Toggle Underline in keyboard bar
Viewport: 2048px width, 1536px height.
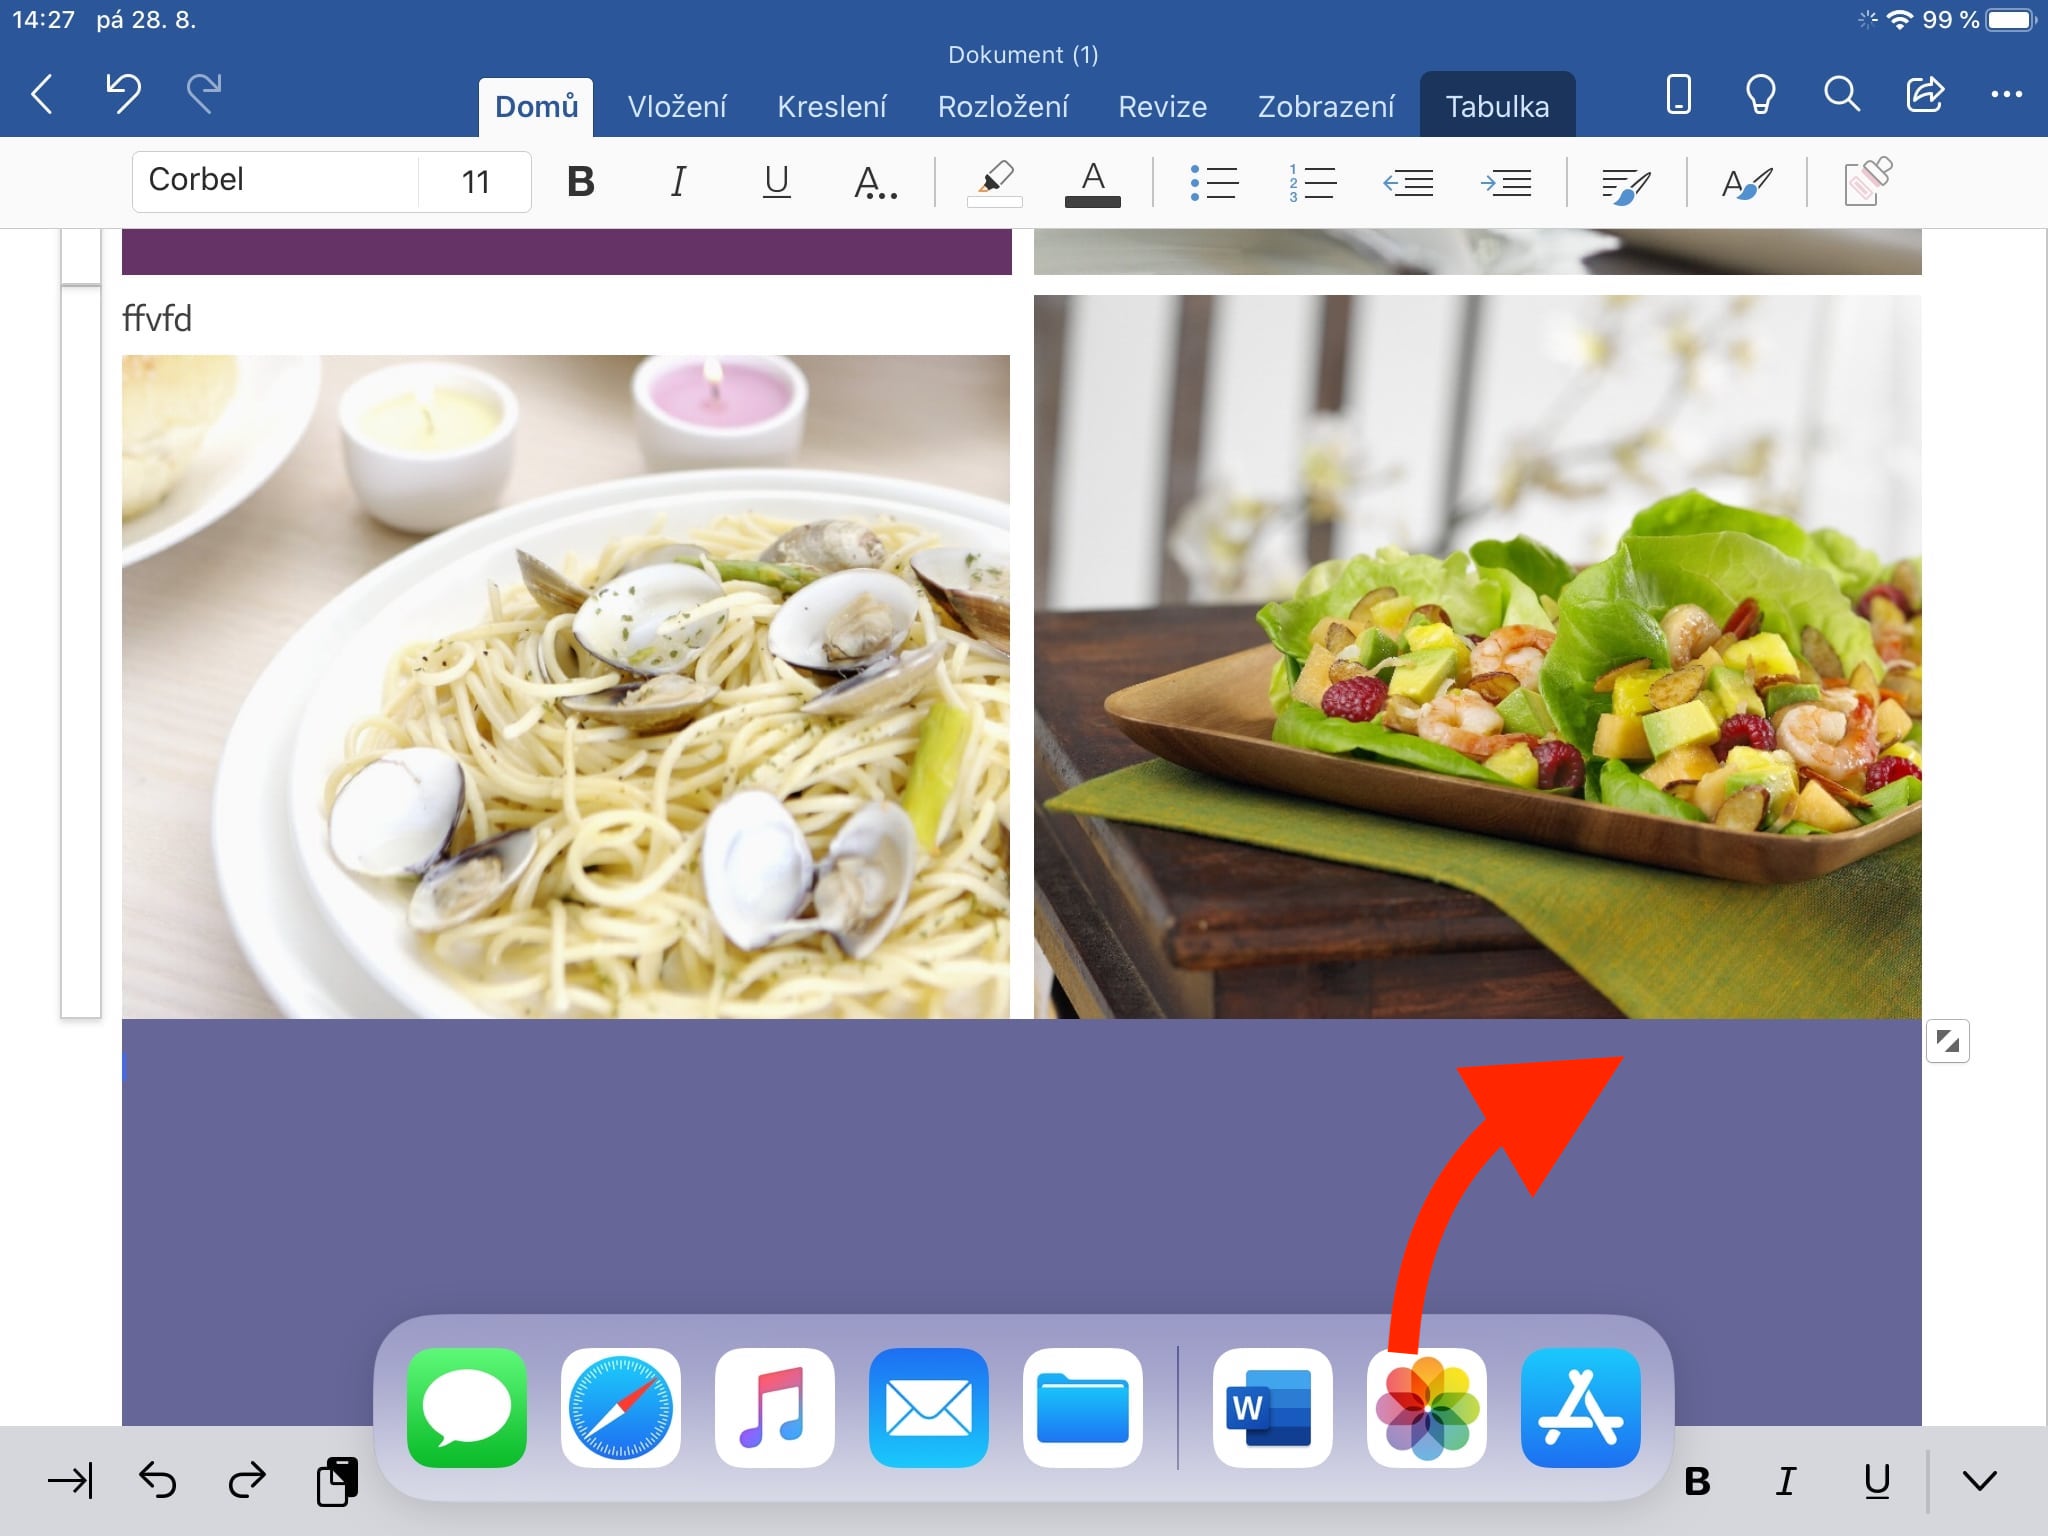[x=1877, y=1481]
